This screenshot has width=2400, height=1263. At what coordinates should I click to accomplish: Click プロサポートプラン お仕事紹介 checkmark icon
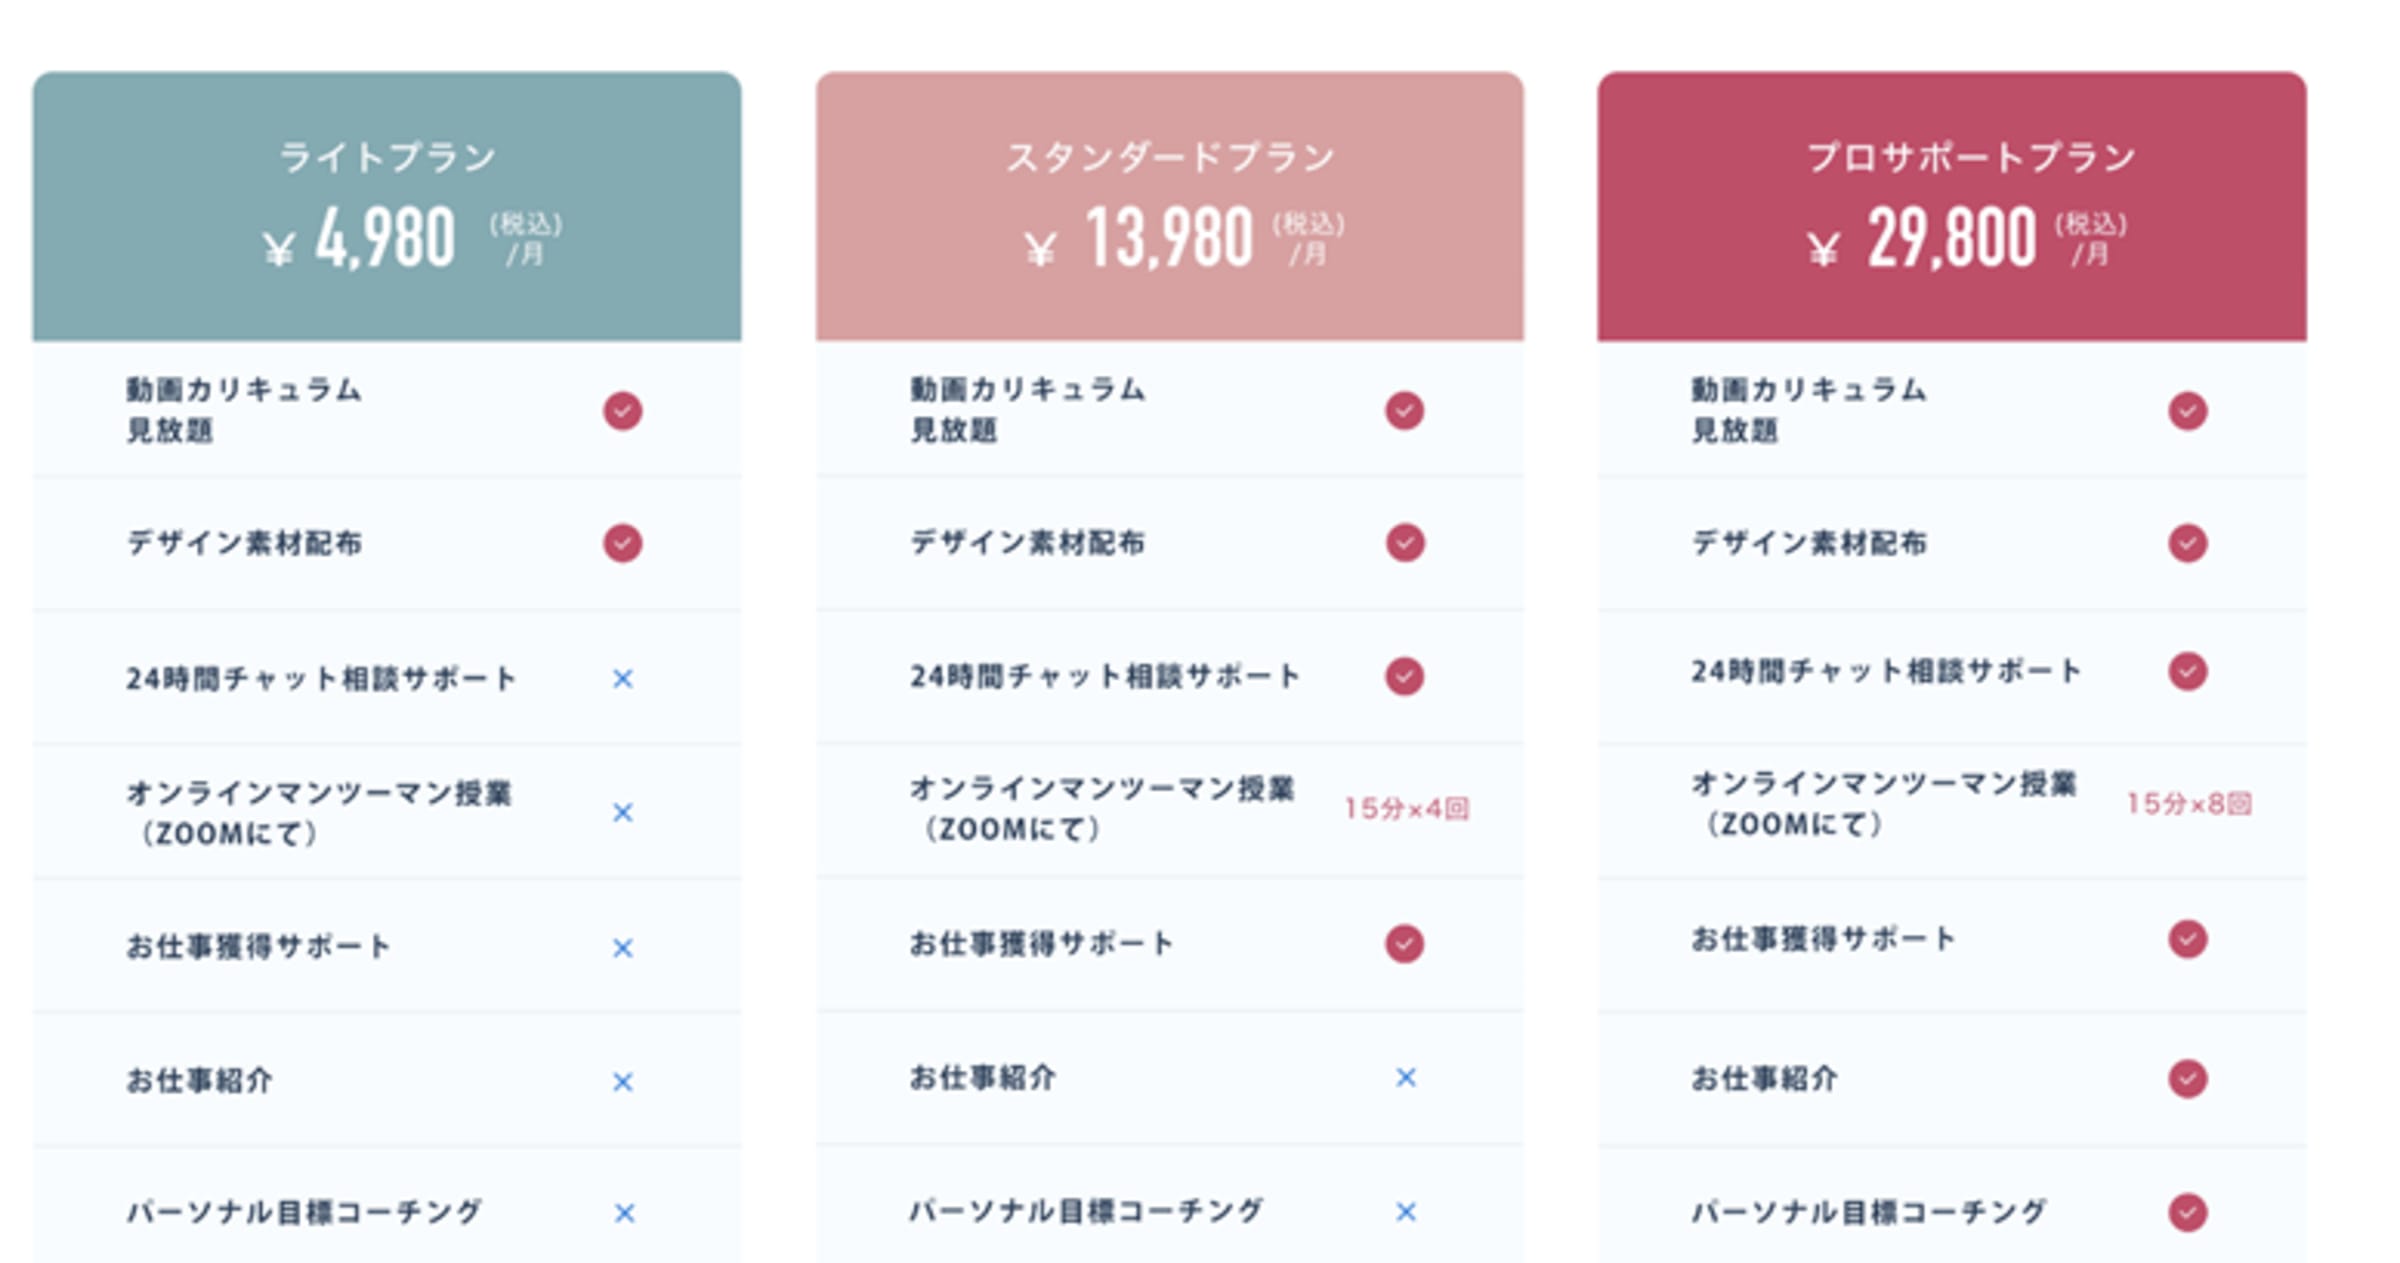click(x=2187, y=1079)
